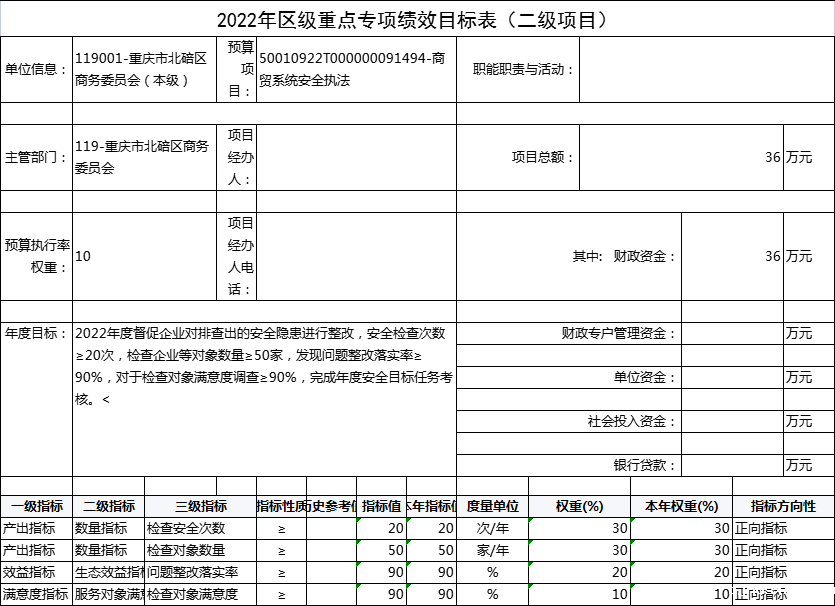Click the 检查对象满意度 cell
This screenshot has height=606, width=835.
(201, 594)
